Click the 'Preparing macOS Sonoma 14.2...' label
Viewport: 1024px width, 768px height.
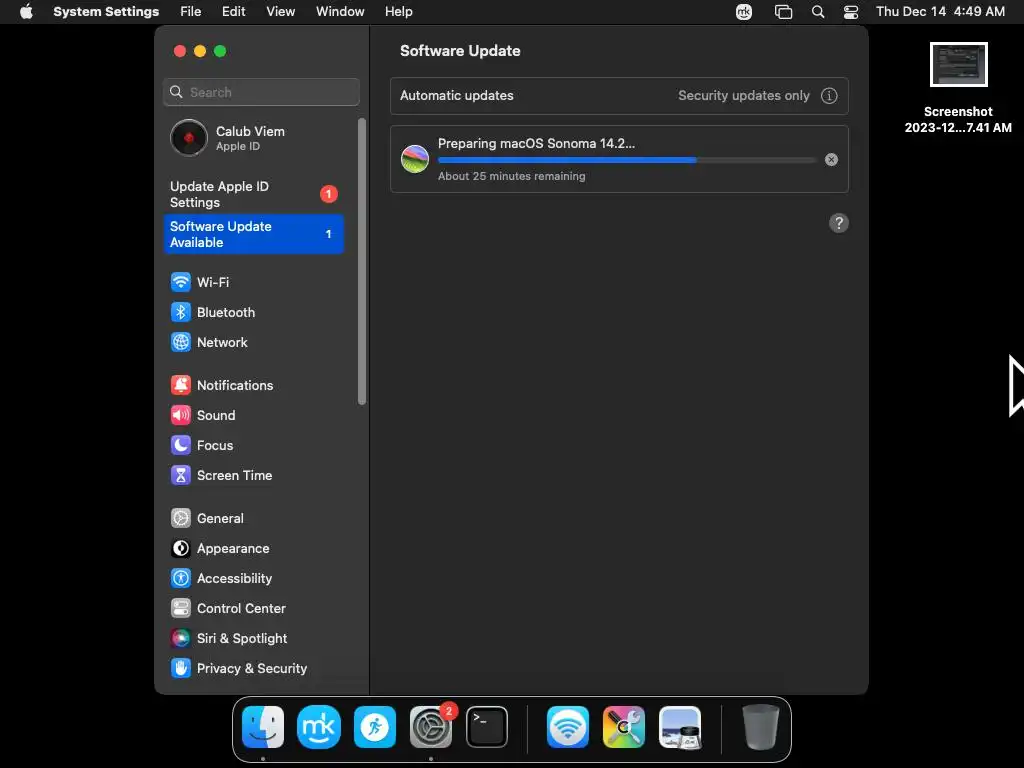tap(536, 144)
